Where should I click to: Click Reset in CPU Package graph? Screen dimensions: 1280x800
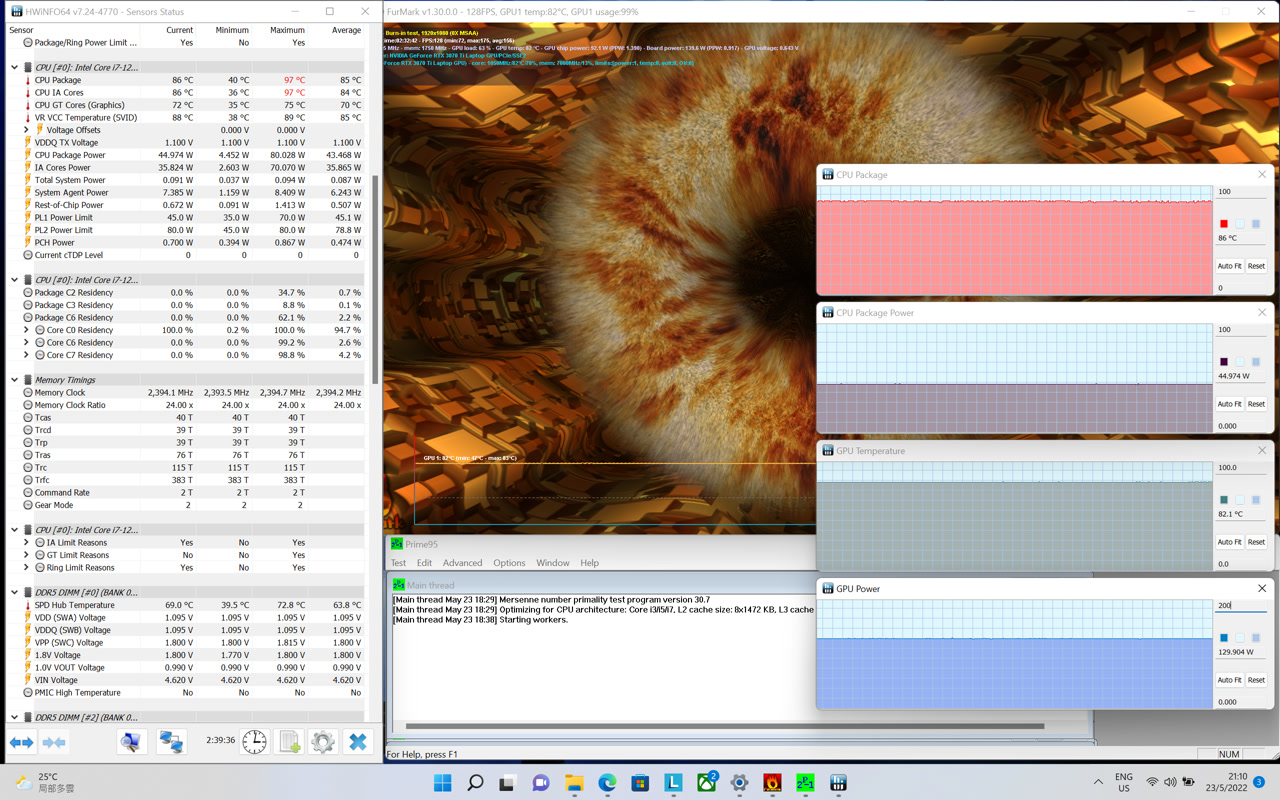pyautogui.click(x=1256, y=266)
